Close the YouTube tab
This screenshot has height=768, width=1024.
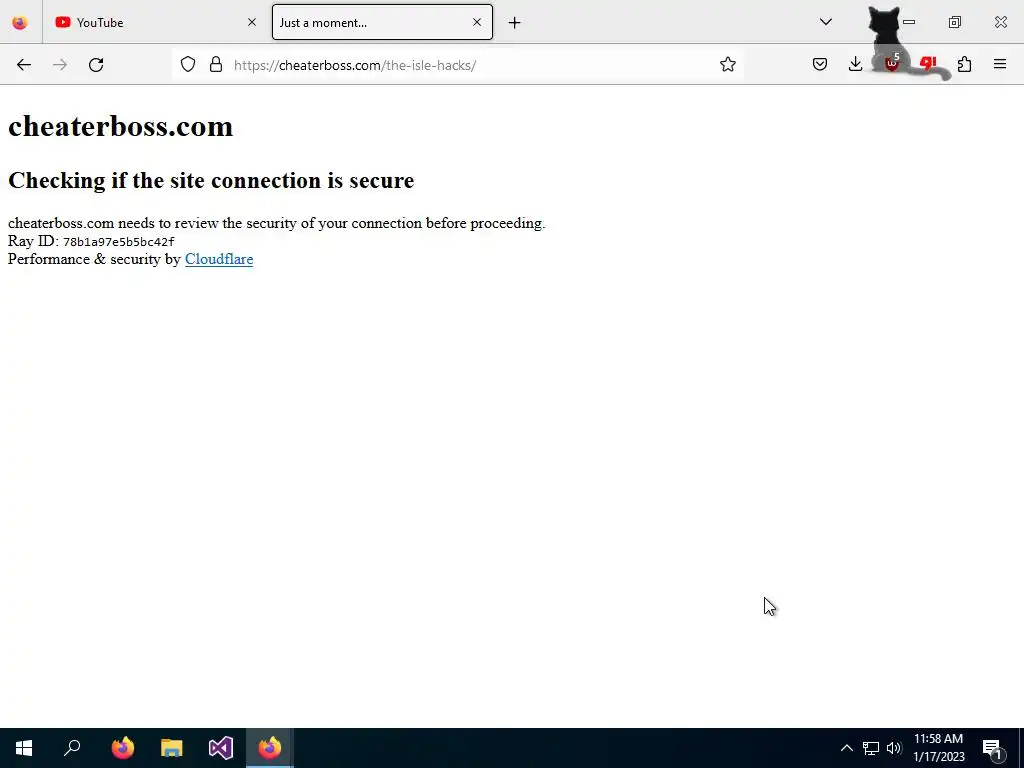tap(251, 22)
